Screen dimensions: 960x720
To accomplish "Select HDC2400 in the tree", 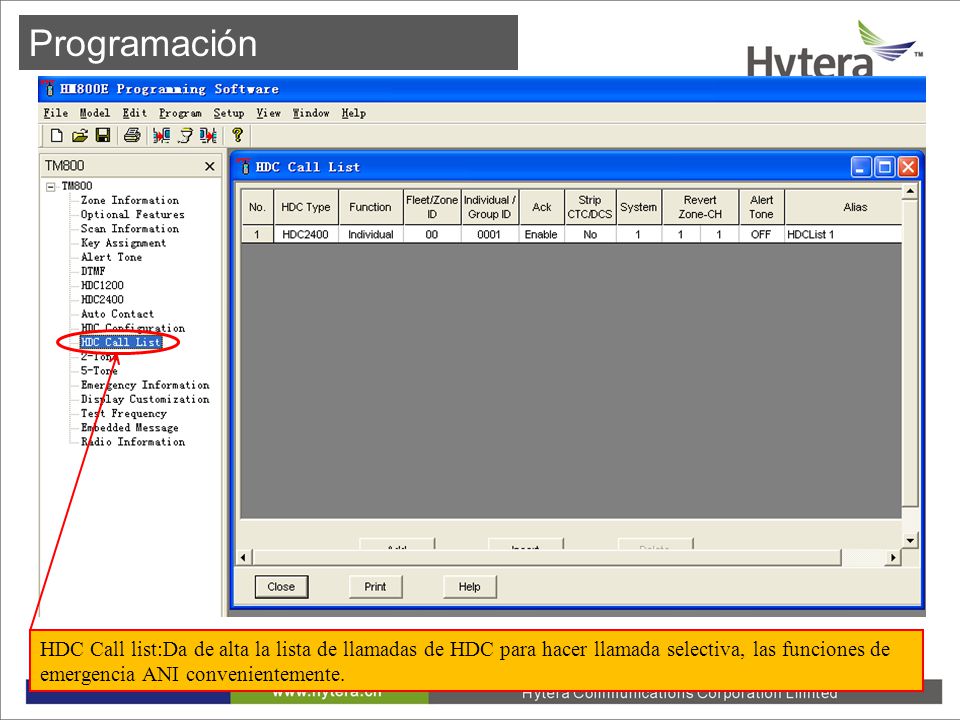I will [x=102, y=299].
